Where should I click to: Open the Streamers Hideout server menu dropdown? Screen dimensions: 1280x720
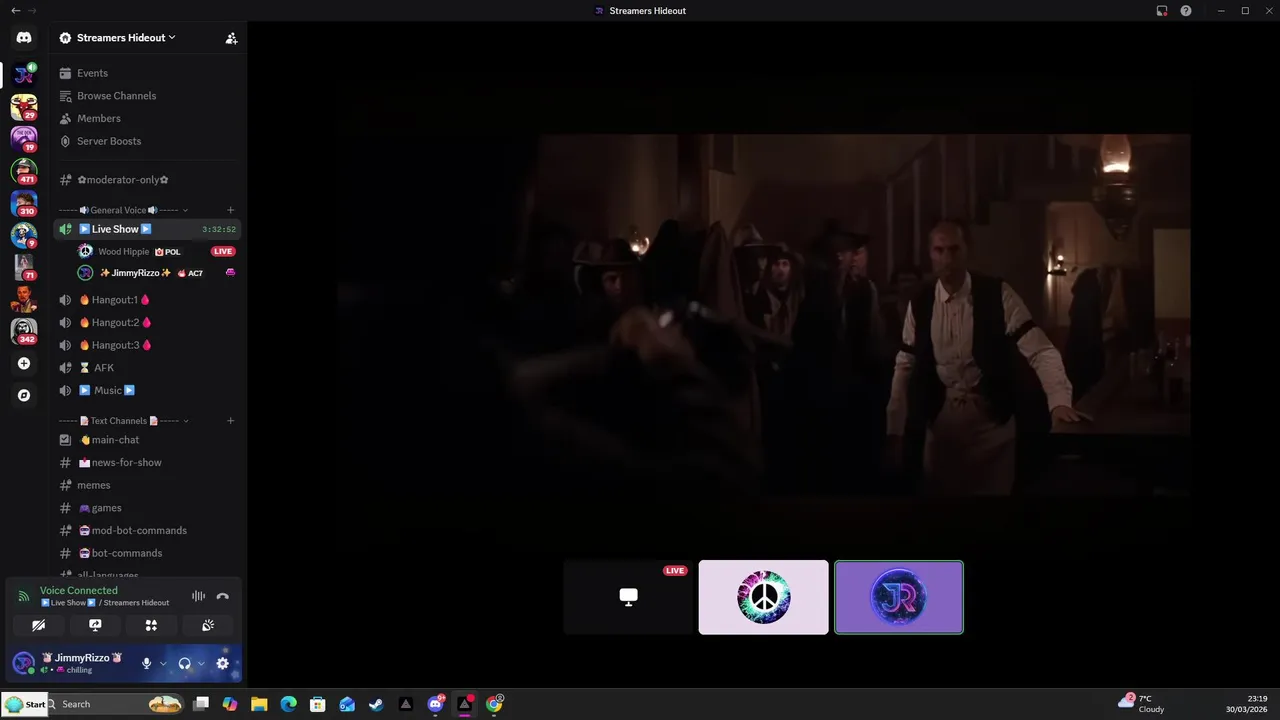point(126,38)
